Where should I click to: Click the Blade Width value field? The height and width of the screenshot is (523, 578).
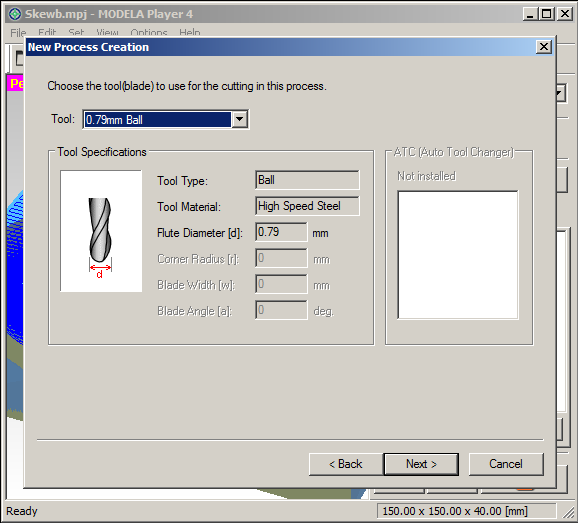point(281,284)
